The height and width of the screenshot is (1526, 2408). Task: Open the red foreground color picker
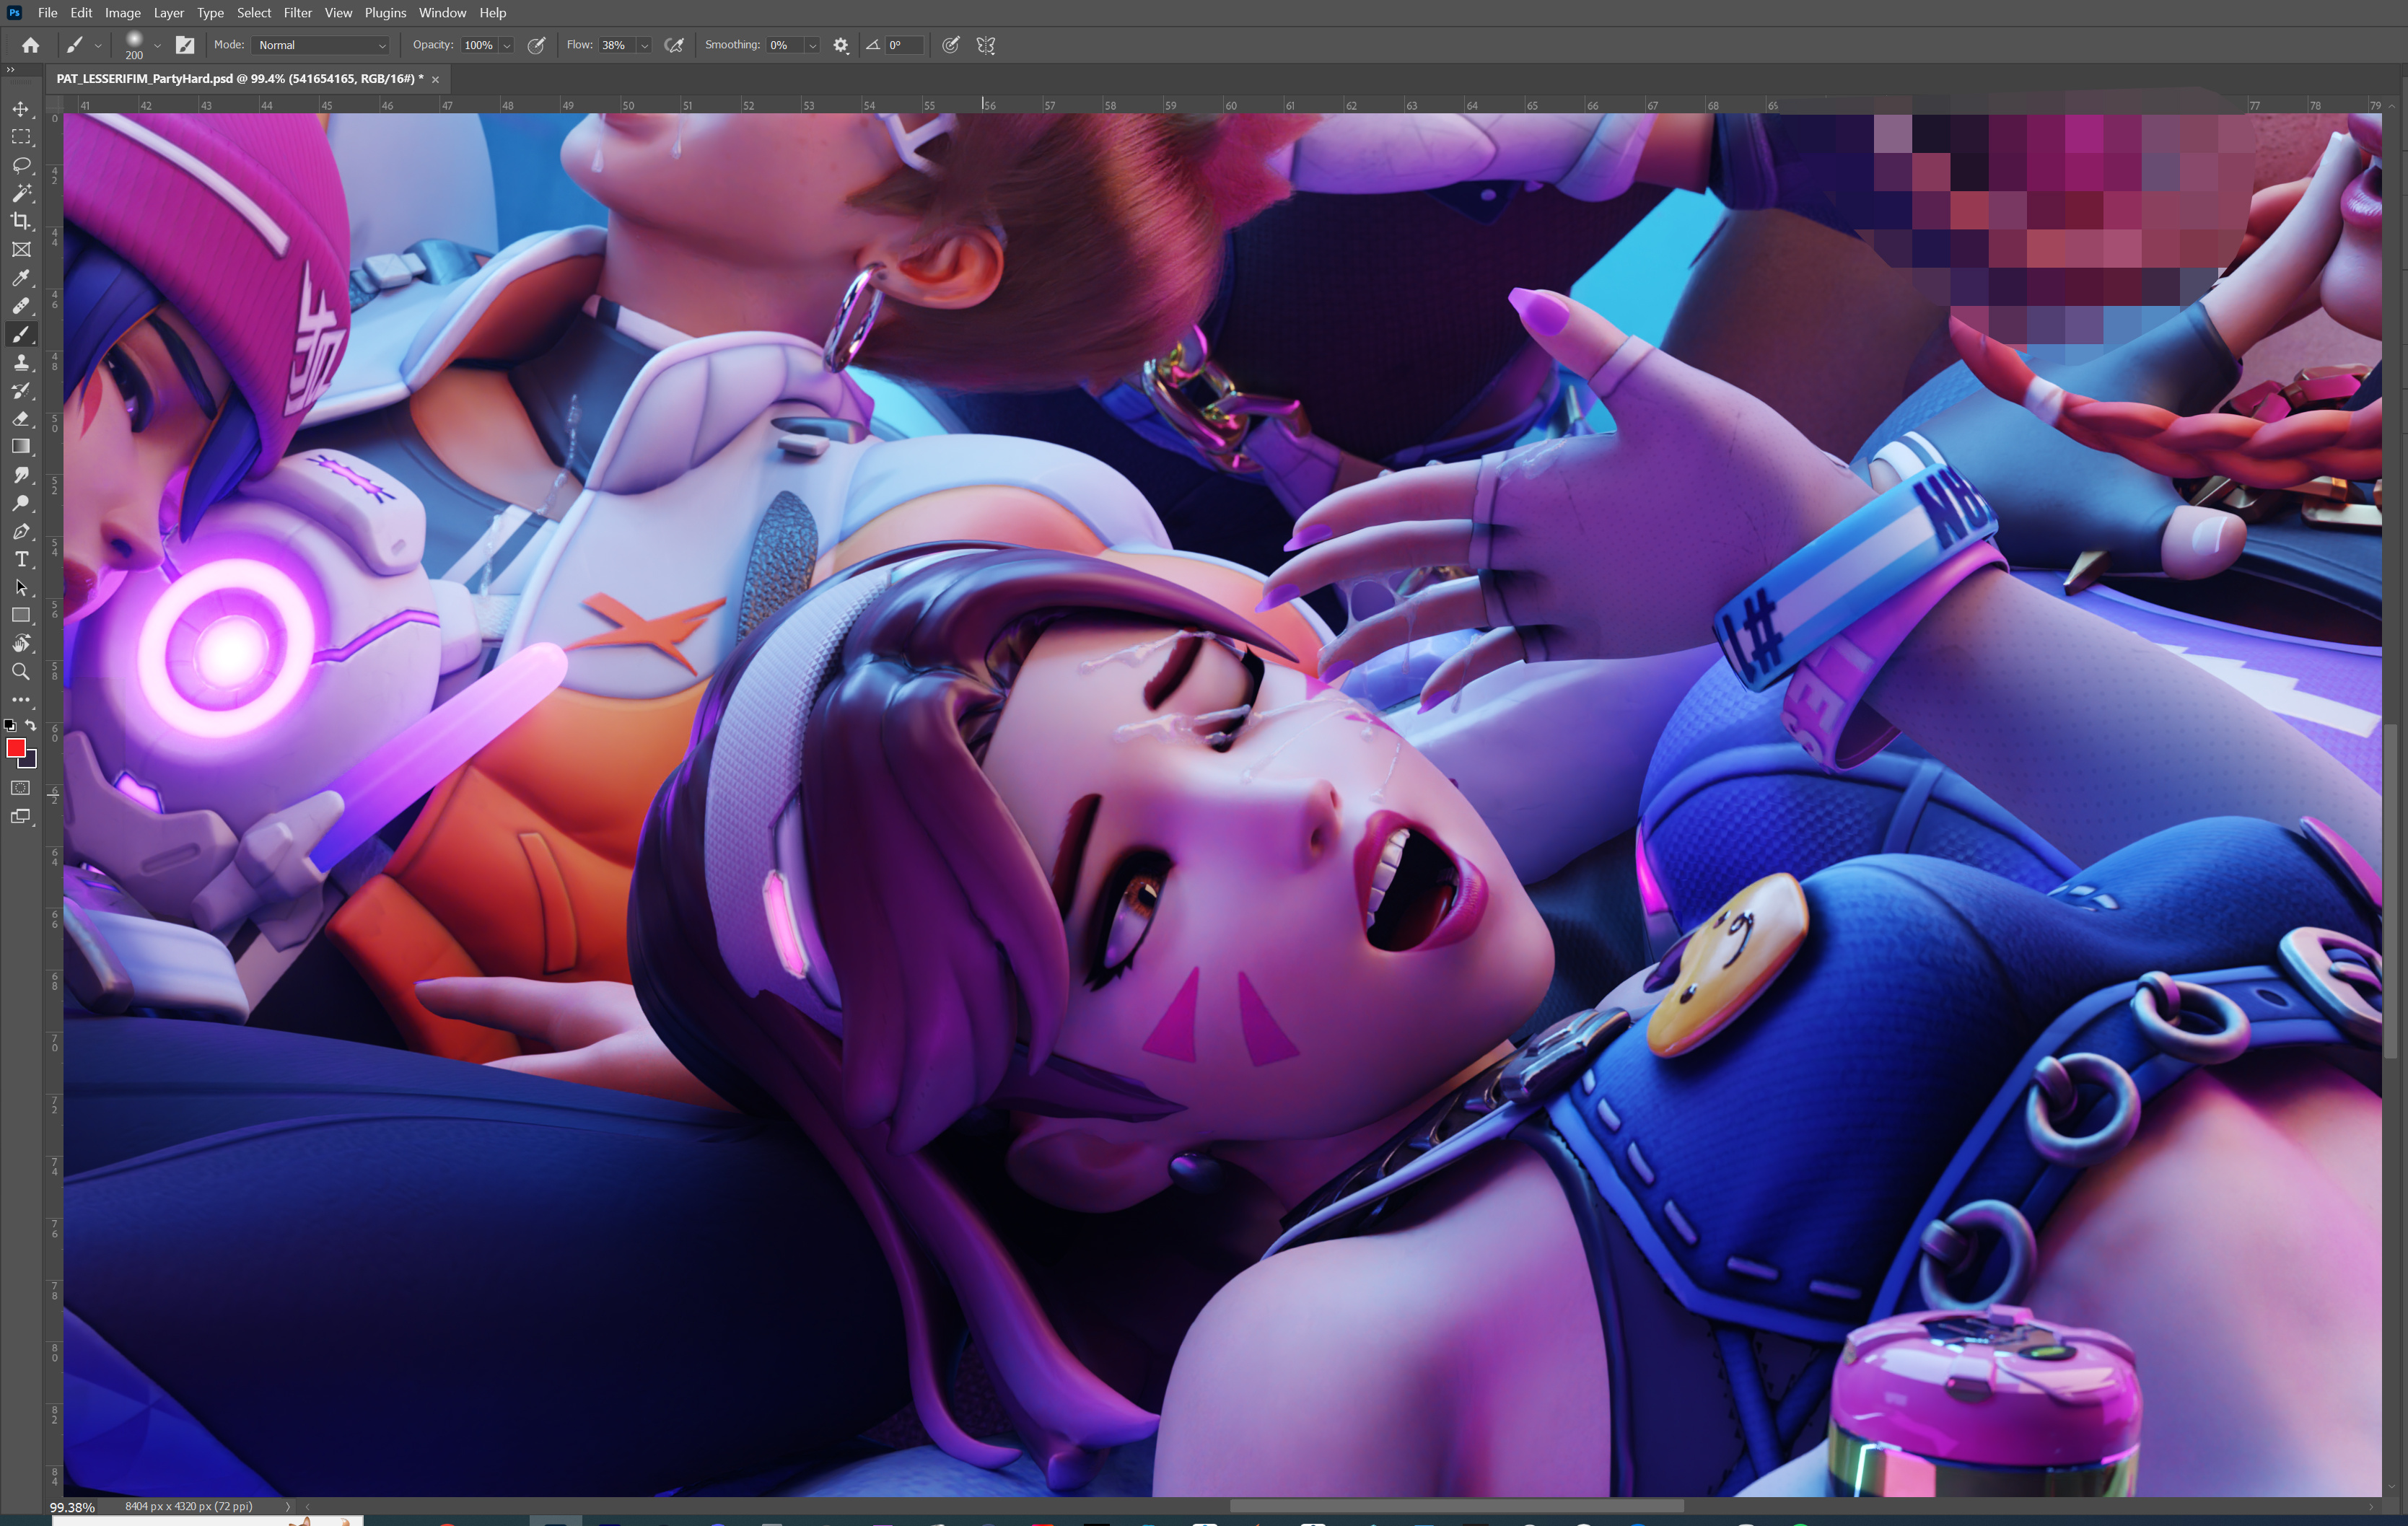[x=15, y=748]
